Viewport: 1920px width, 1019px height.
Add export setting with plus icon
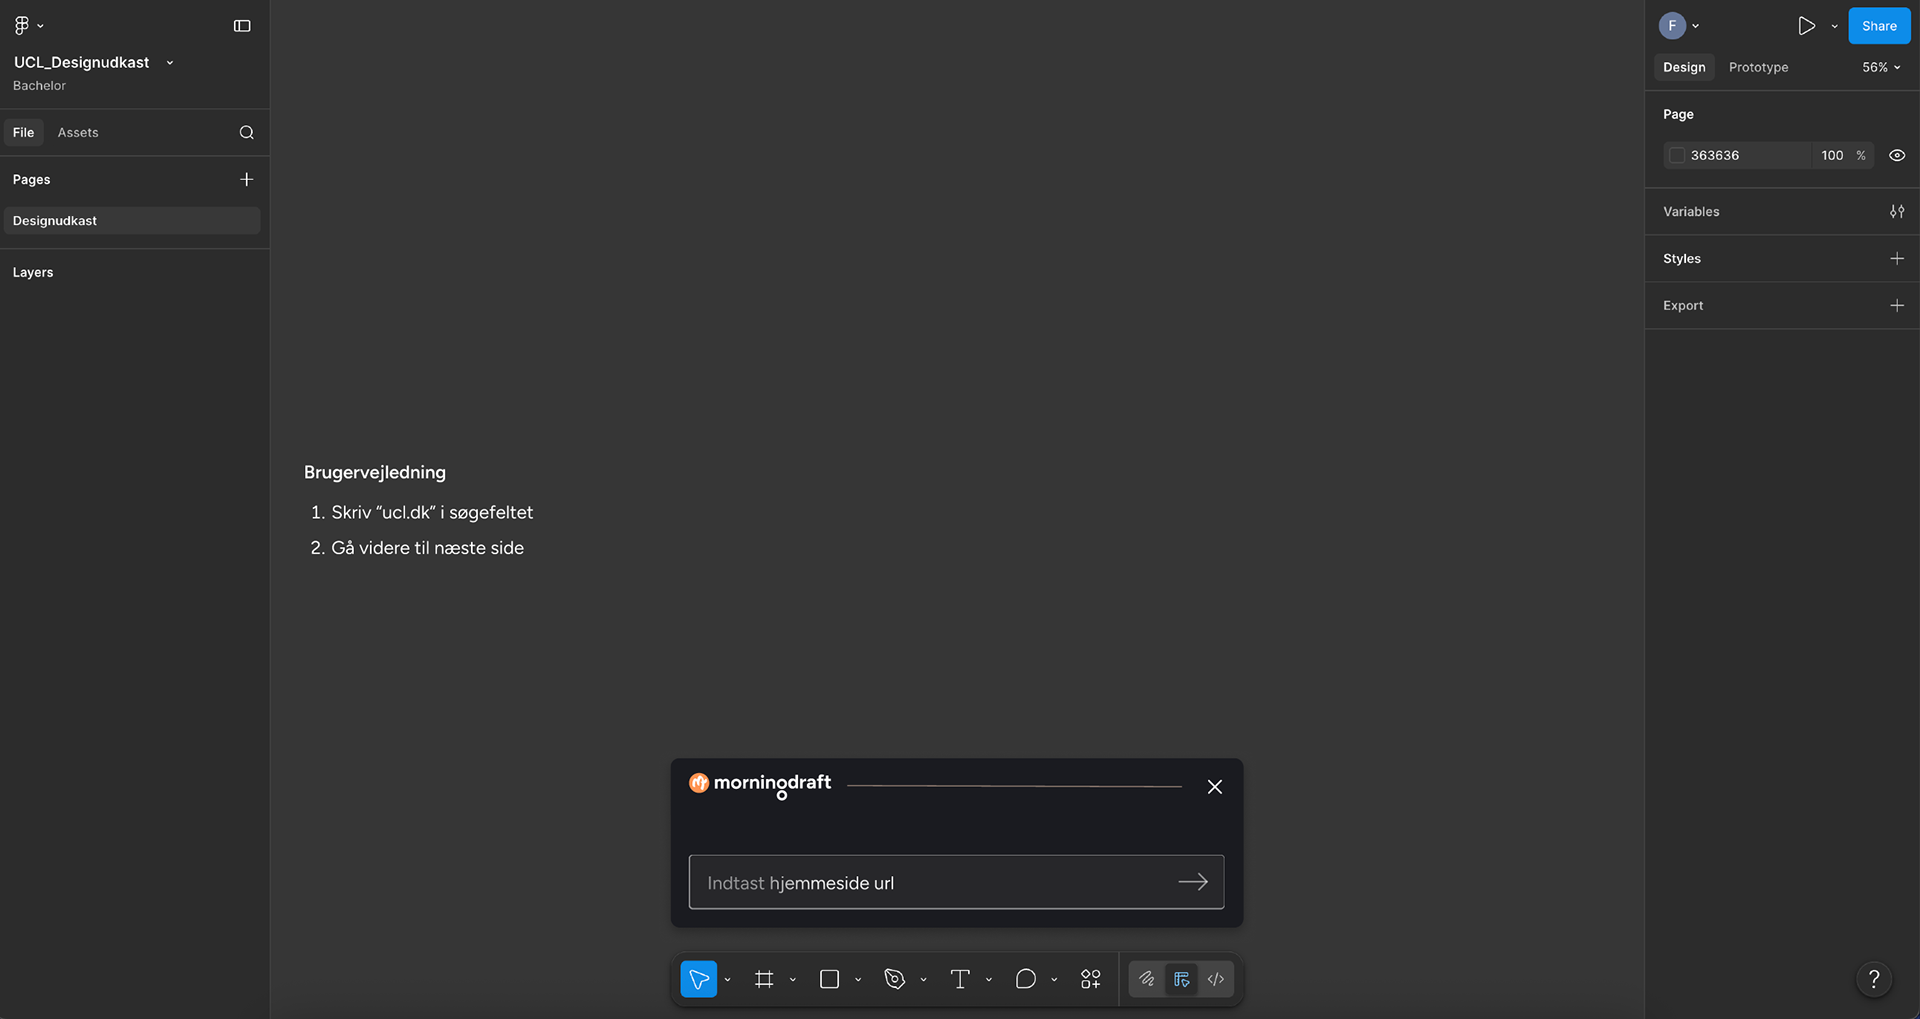click(1897, 305)
